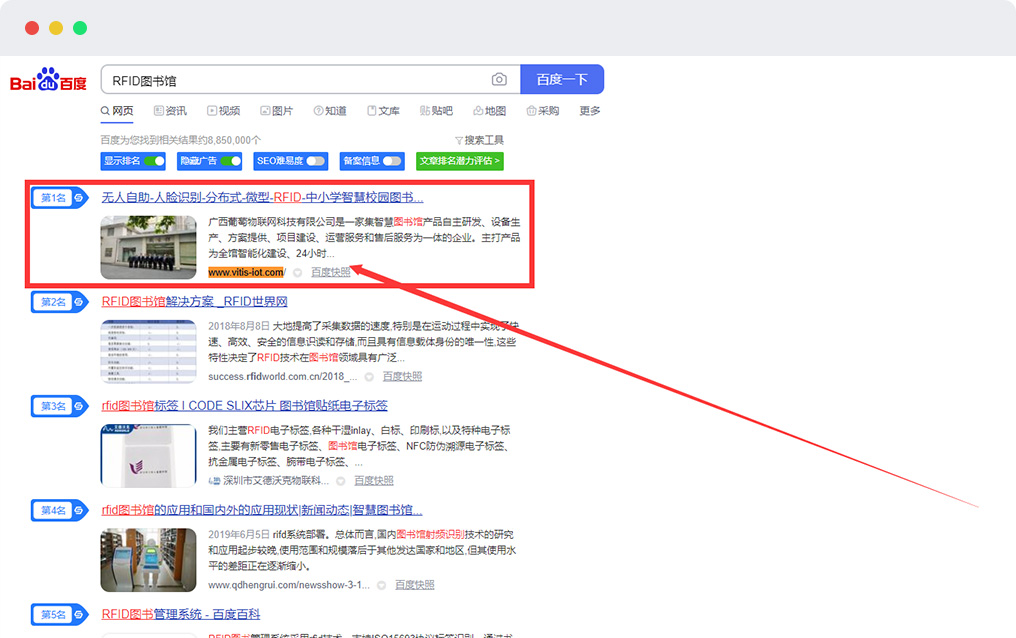This screenshot has width=1016, height=638.
Task: Visit the success.rfidworld.com.cn URL link
Action: click(x=283, y=377)
